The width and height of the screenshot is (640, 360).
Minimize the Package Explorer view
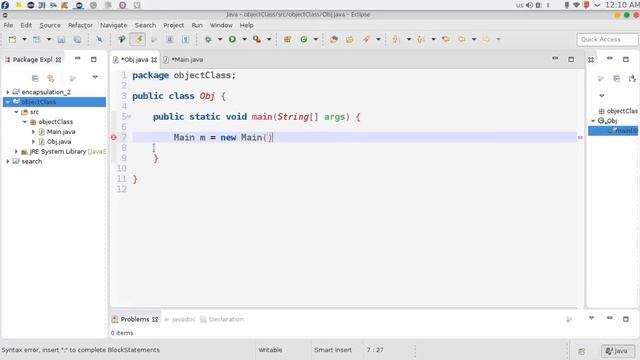point(78,59)
